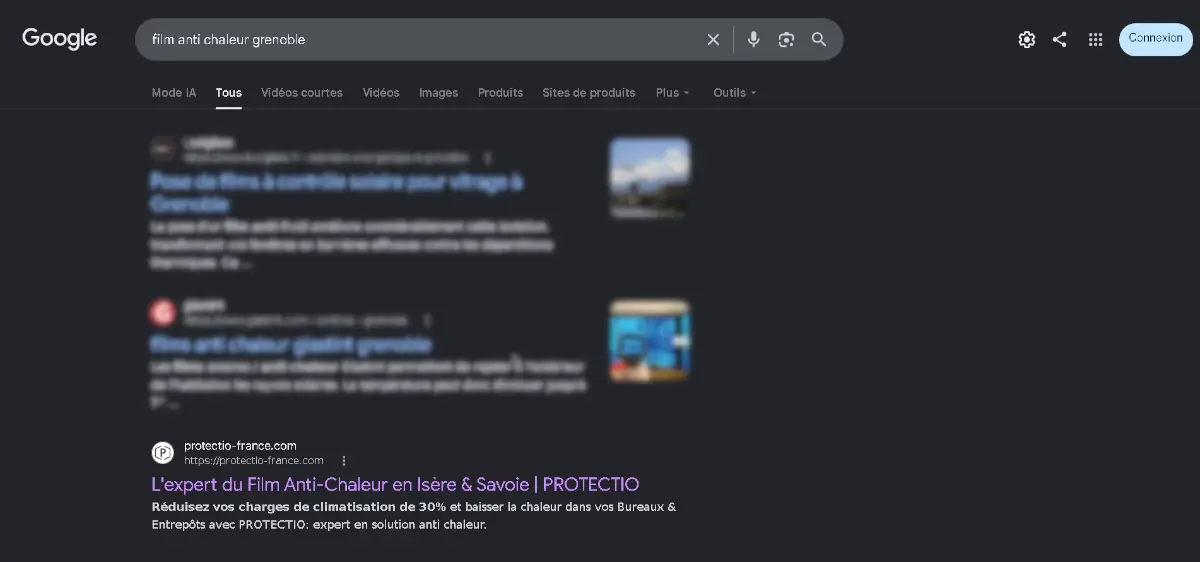Open the Produits tab

tap(500, 93)
